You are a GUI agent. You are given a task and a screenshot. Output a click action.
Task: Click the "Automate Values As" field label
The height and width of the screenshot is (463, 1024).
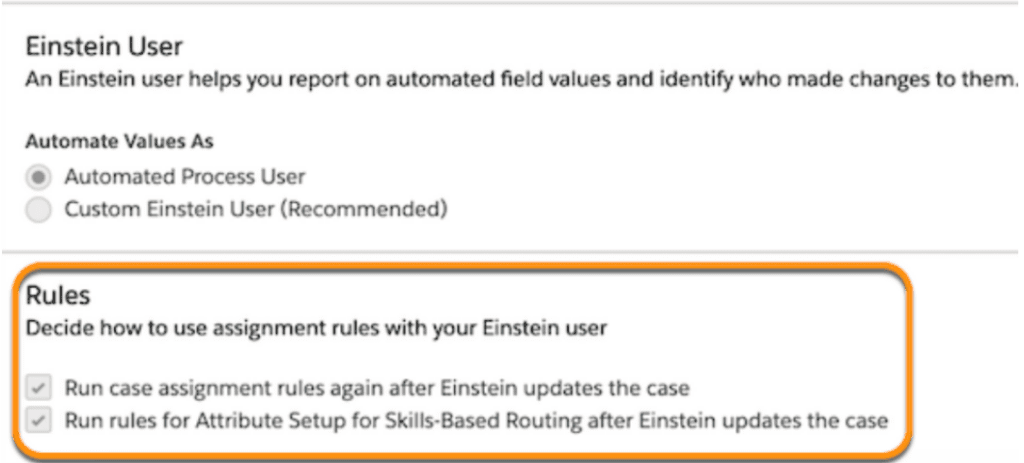pos(119,142)
